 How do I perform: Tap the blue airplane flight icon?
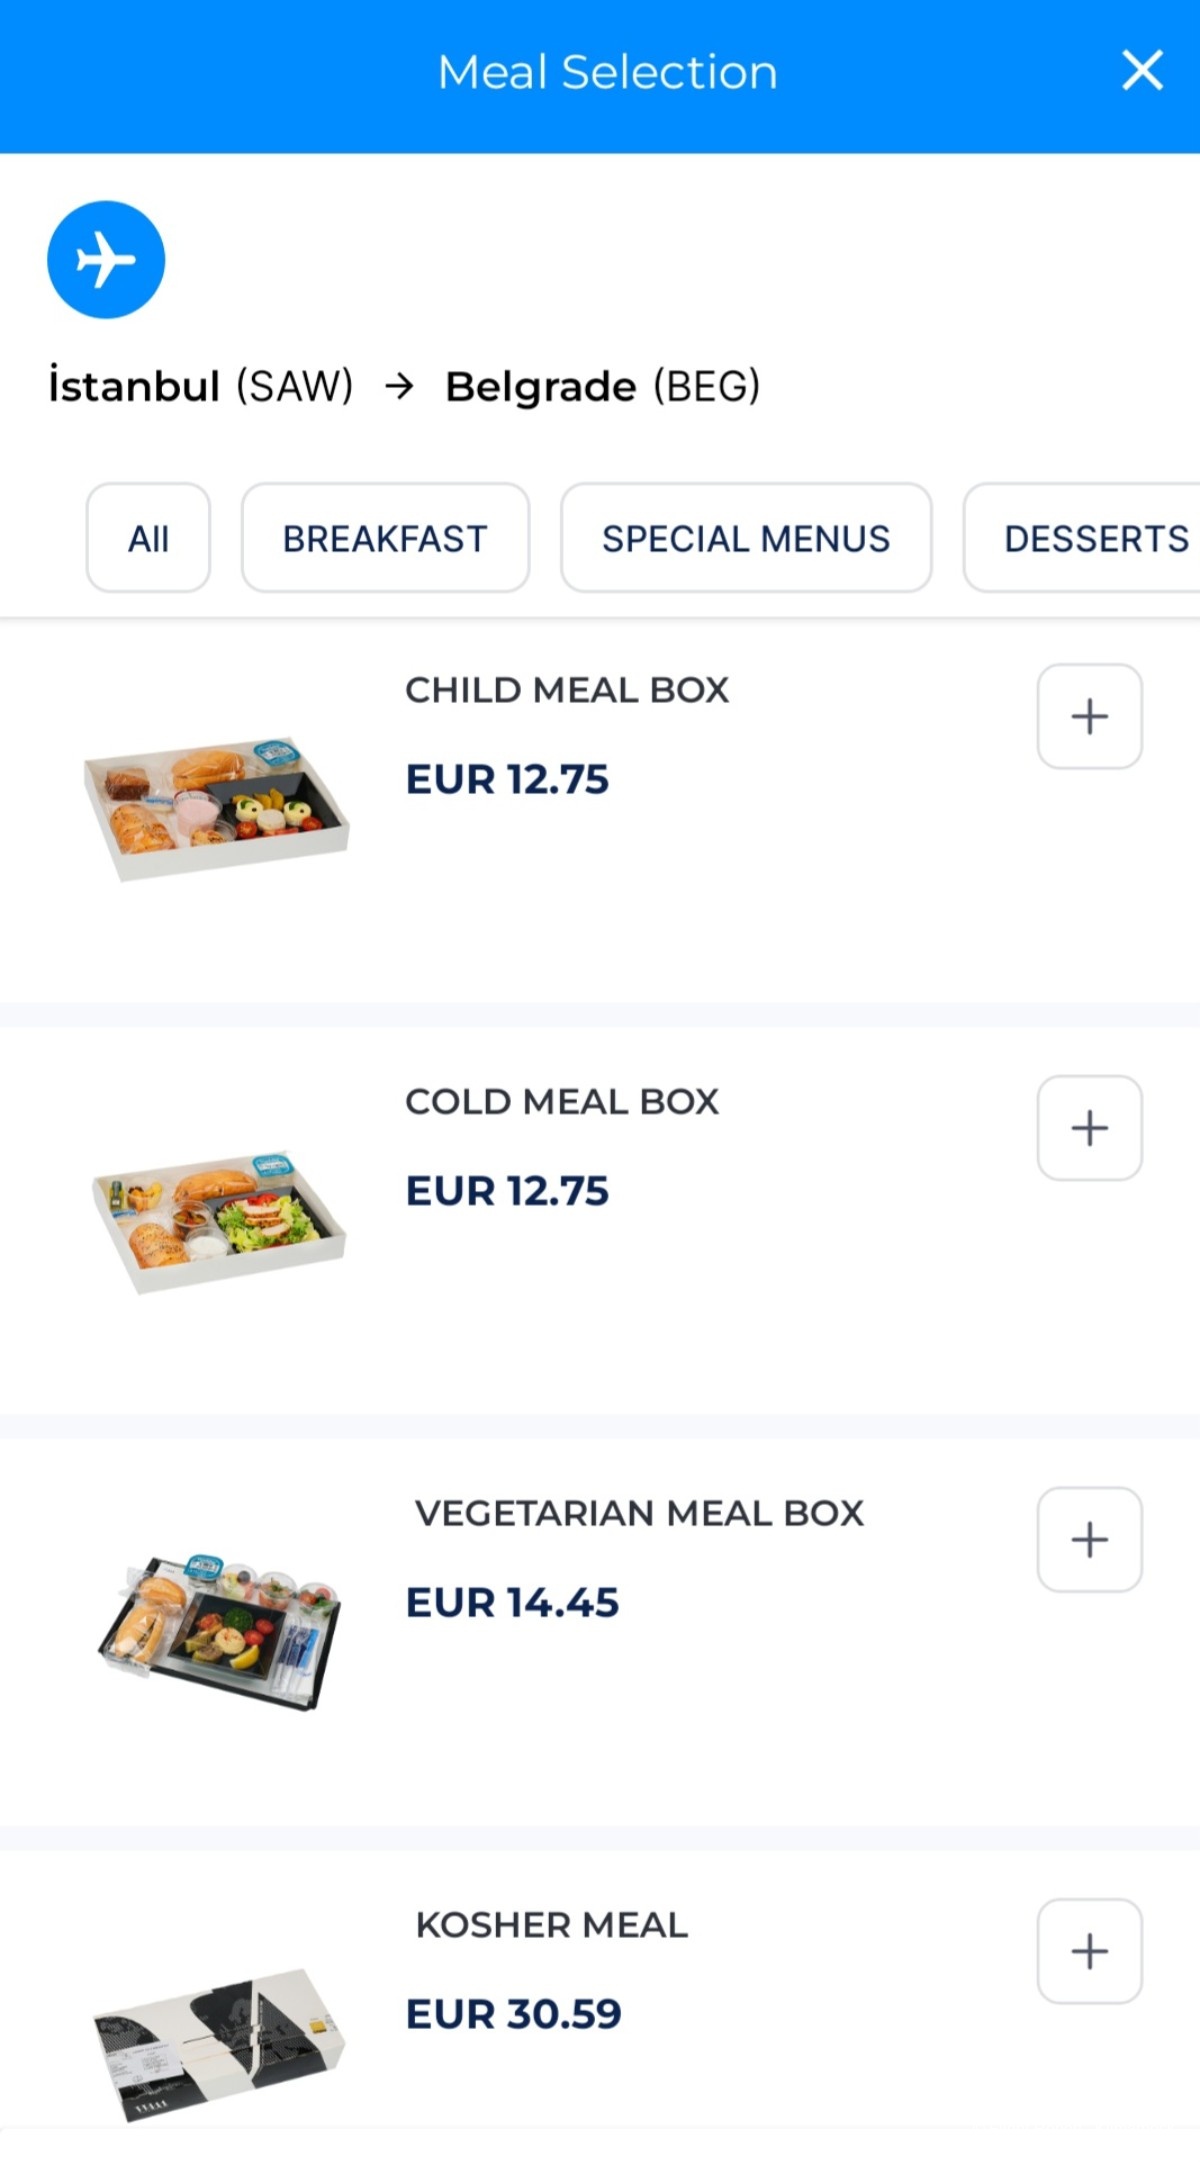pyautogui.click(x=106, y=260)
